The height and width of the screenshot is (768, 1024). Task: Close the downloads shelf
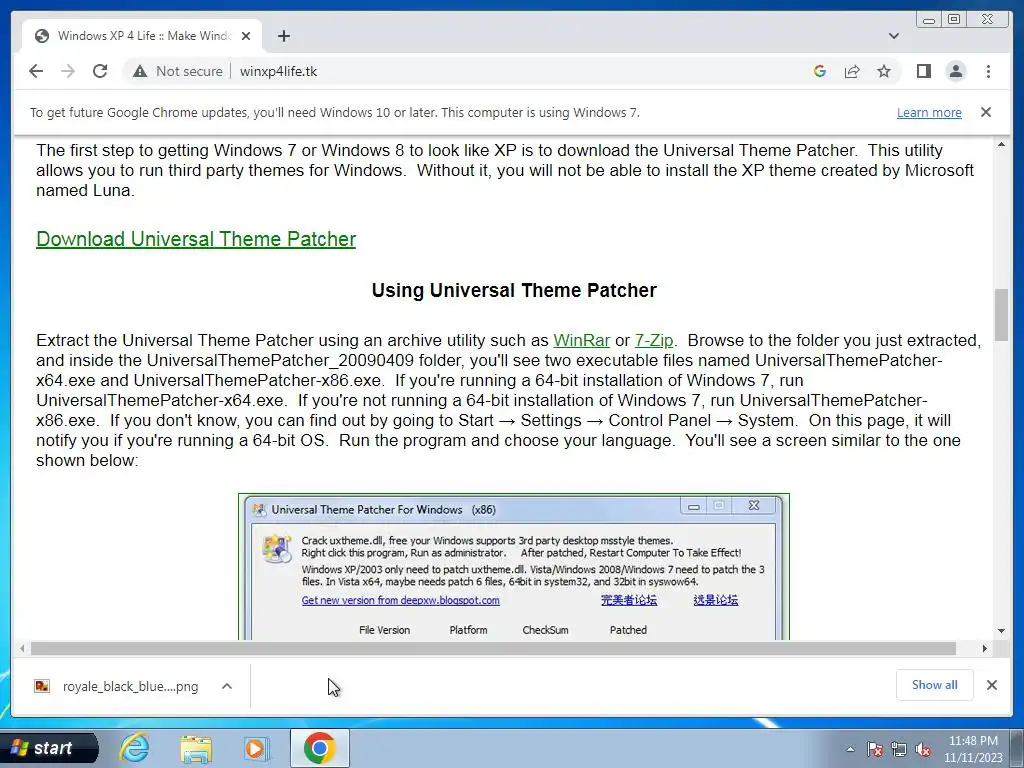(x=992, y=685)
